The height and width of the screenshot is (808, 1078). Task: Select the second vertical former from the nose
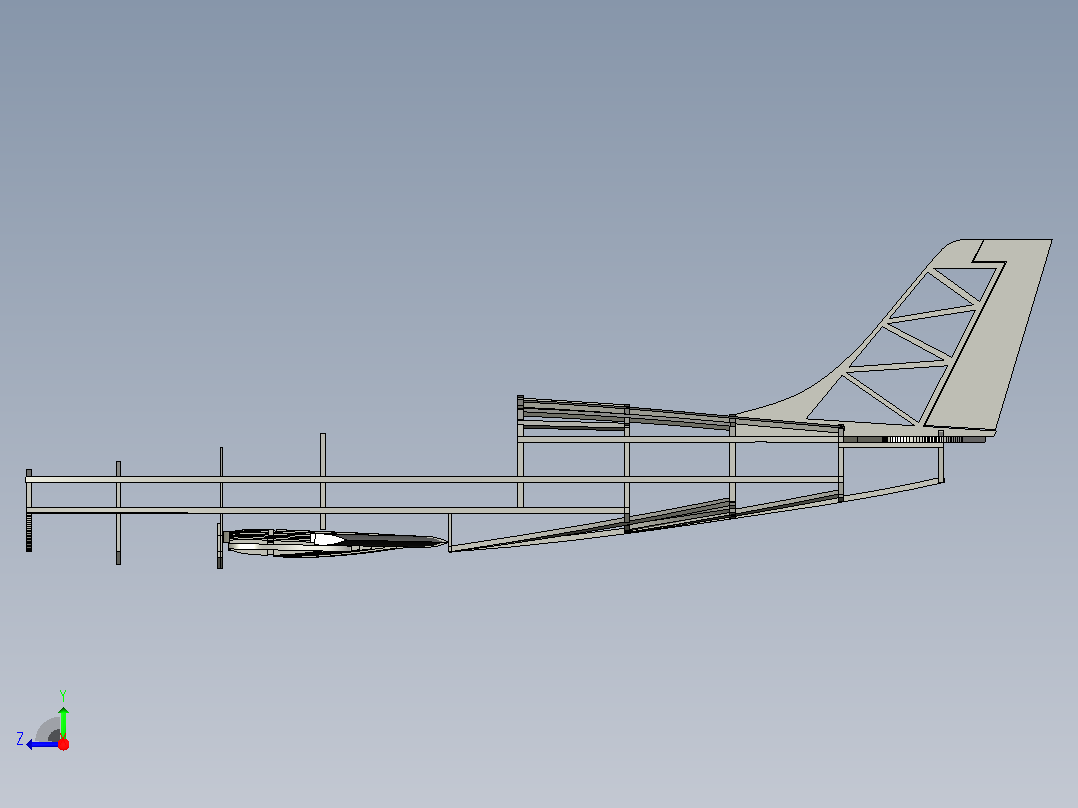118,513
